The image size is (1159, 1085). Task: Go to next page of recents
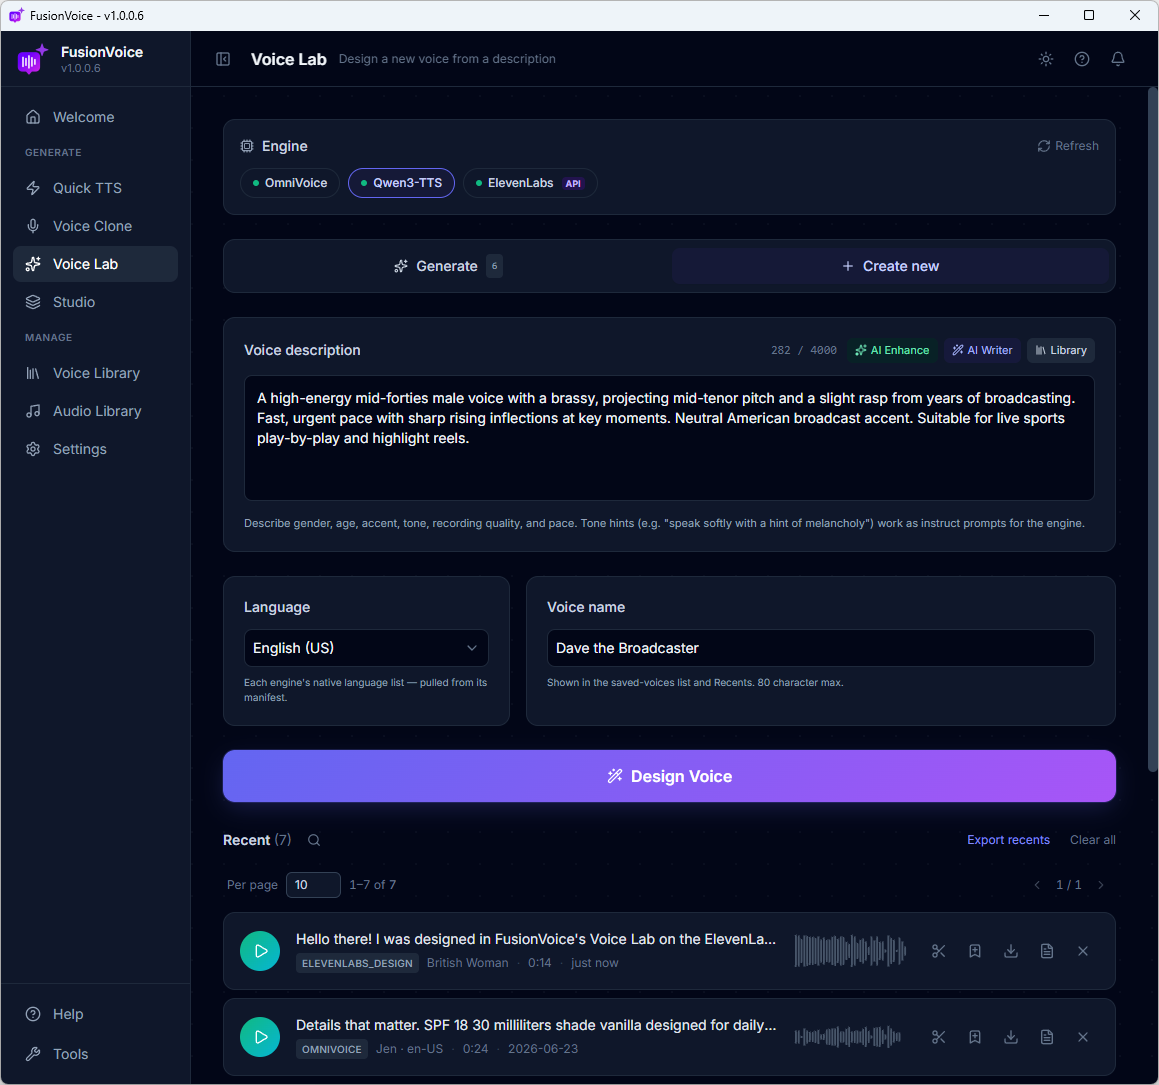click(1101, 885)
